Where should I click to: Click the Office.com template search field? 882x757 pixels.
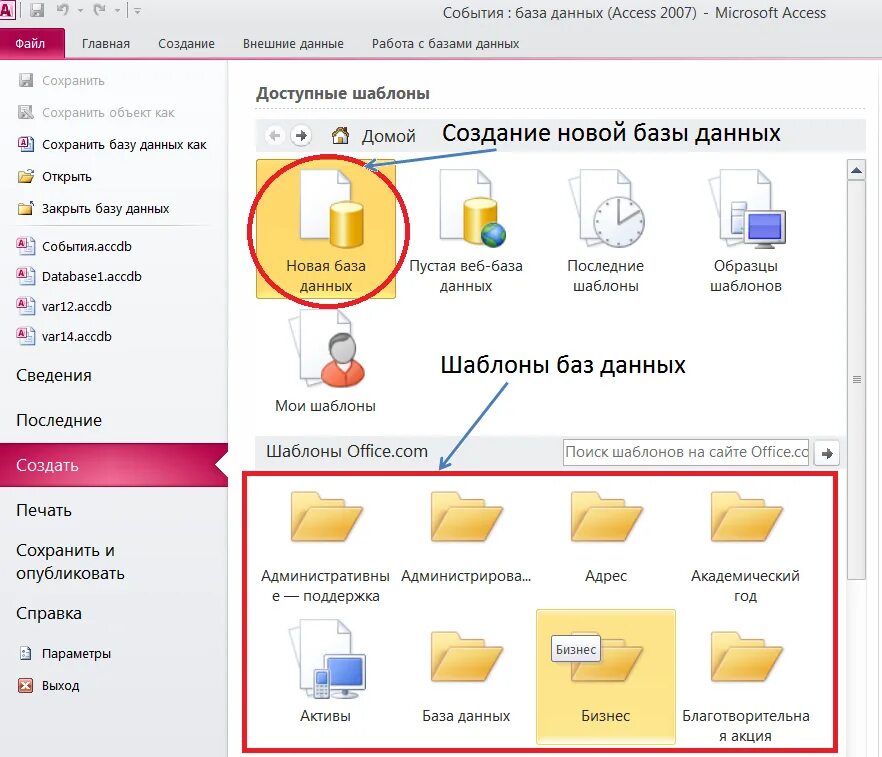[x=686, y=452]
